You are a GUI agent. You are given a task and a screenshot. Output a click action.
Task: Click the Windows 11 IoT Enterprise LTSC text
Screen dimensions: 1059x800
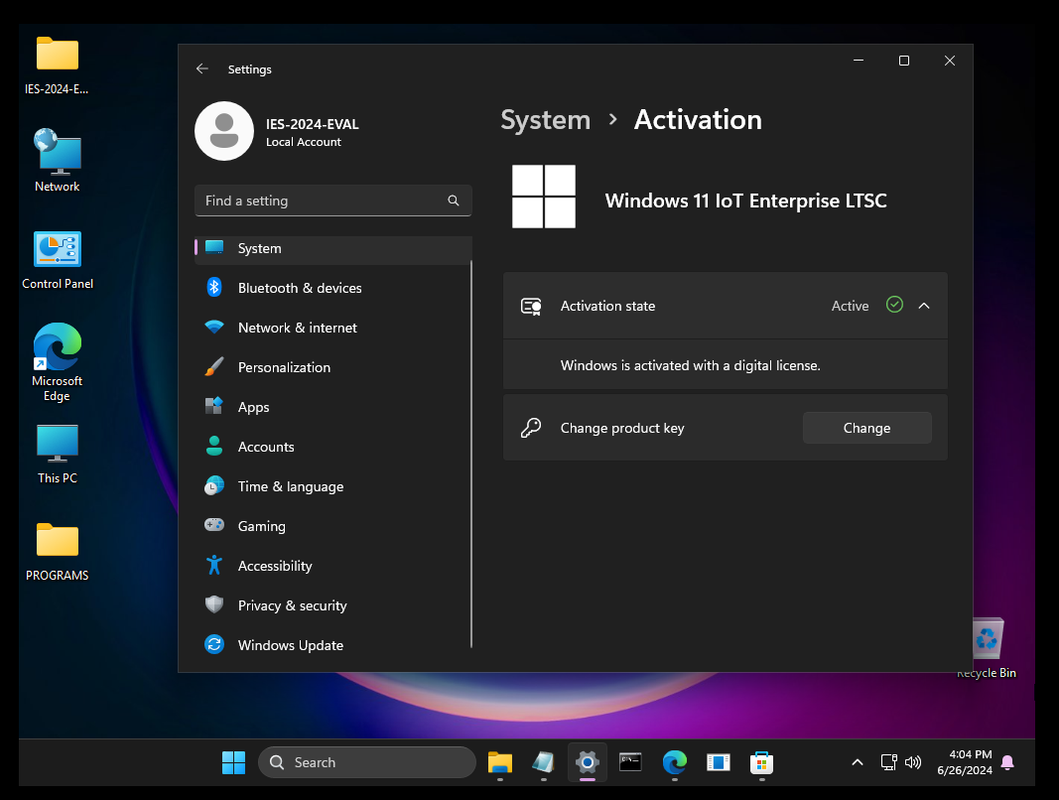(x=746, y=201)
